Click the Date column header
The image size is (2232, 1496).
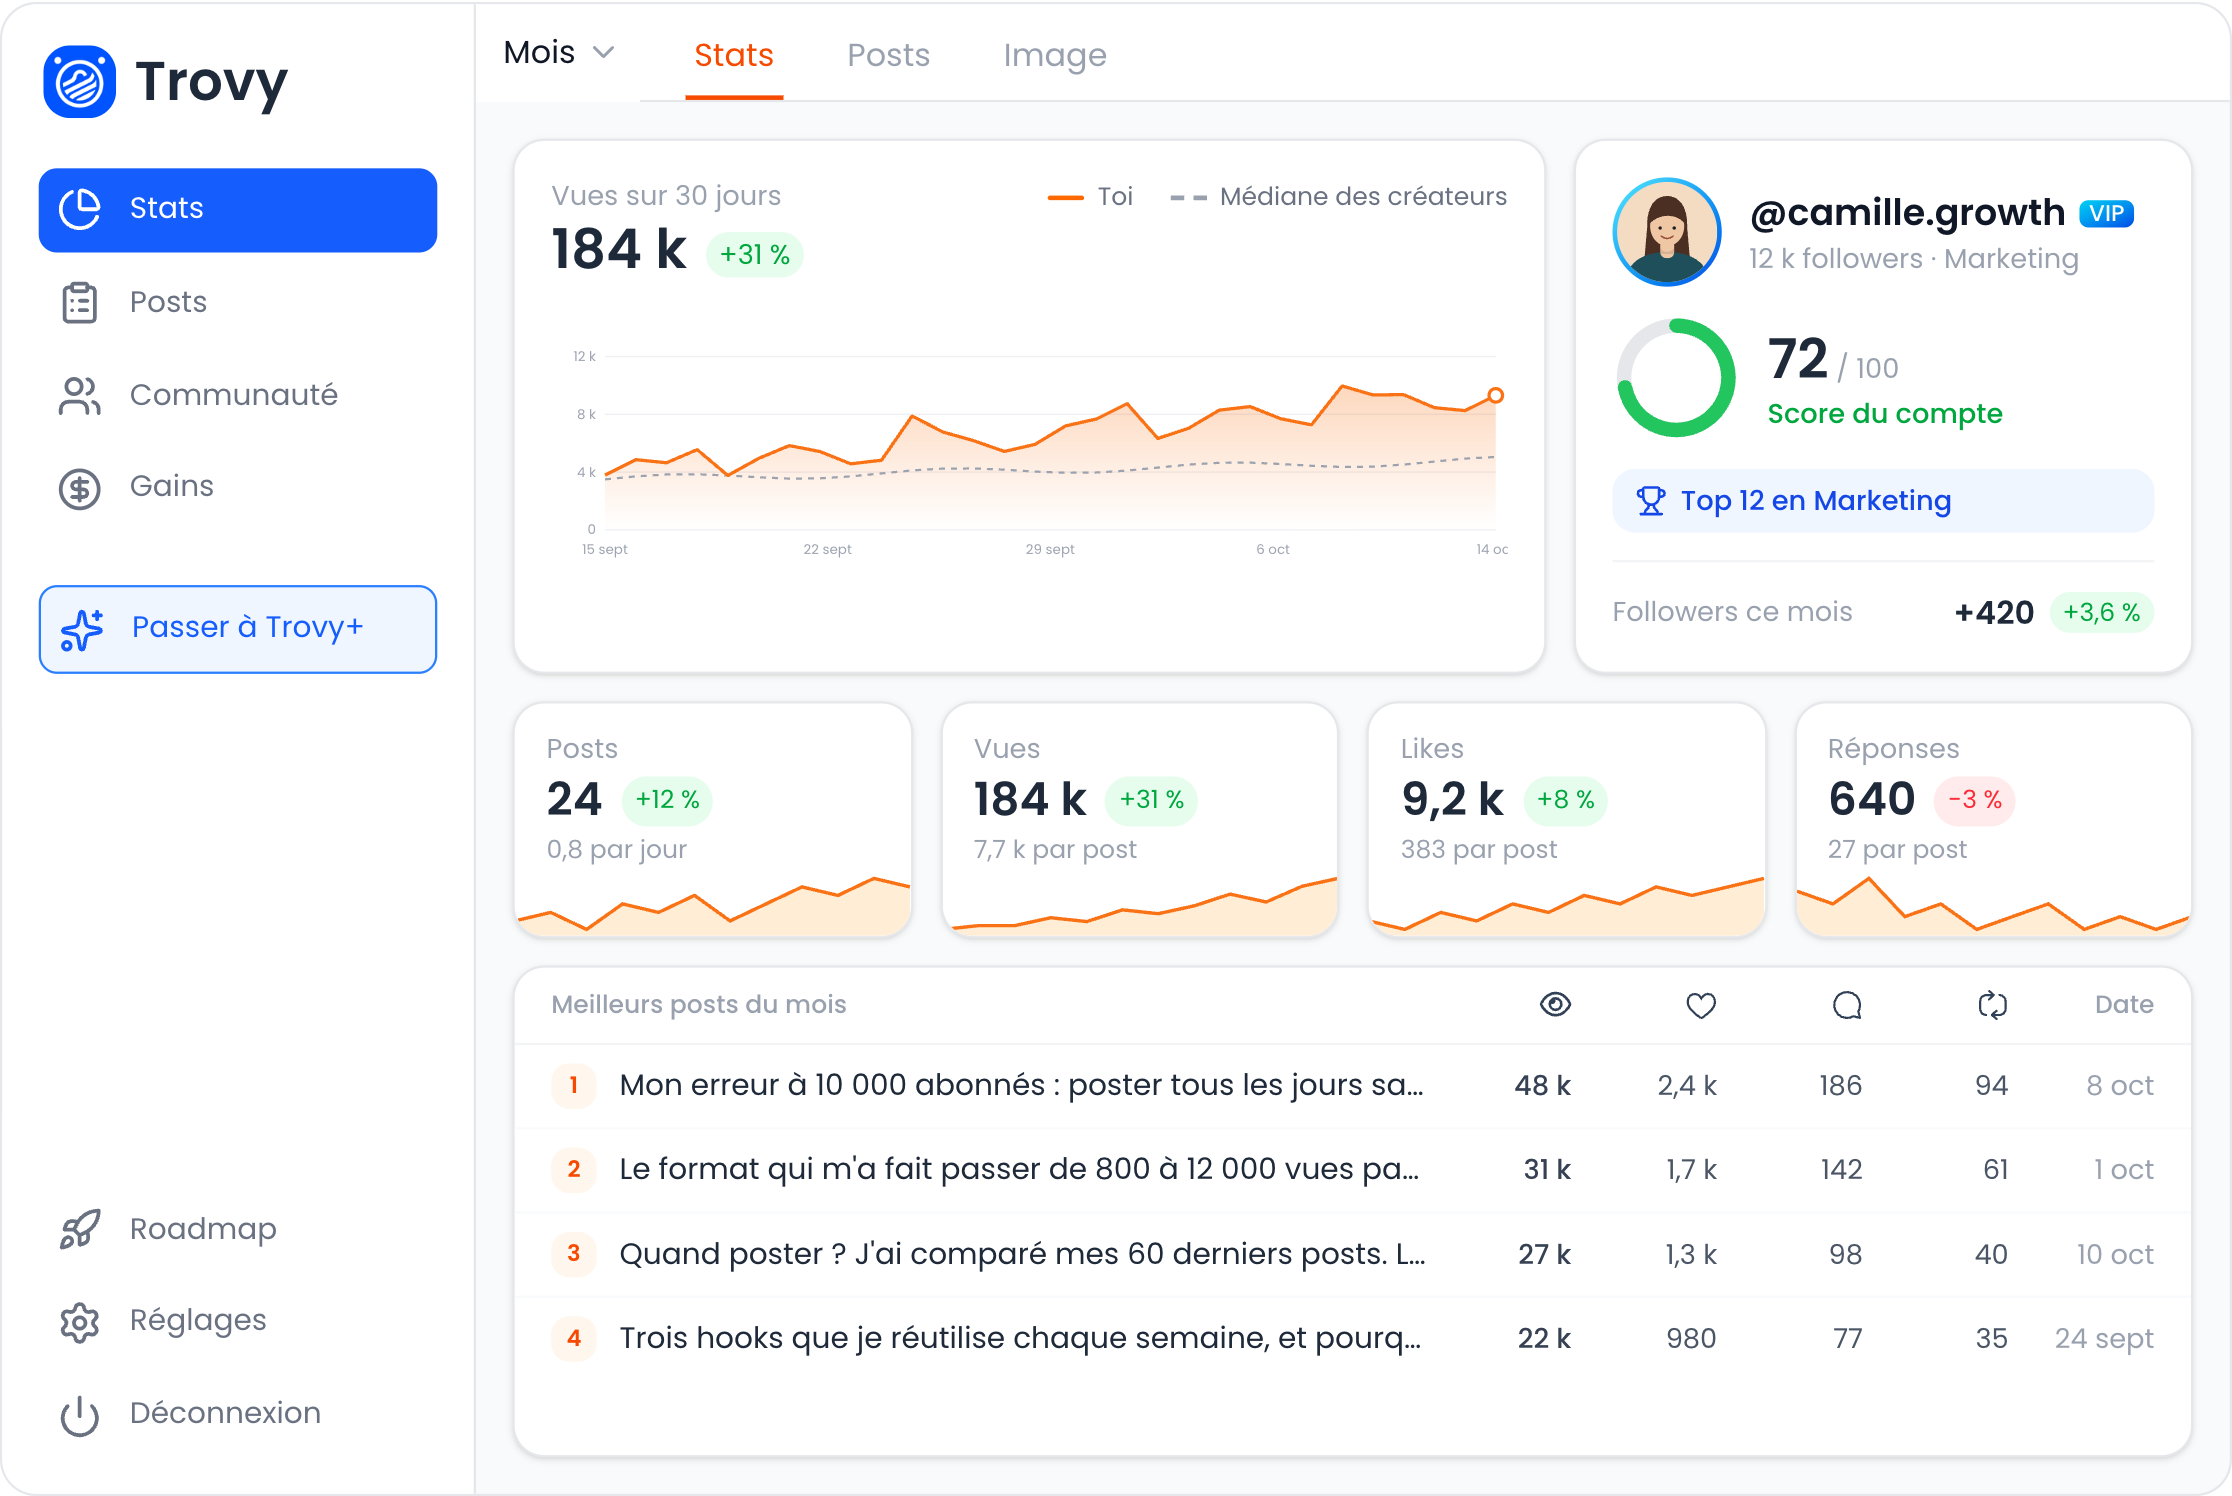tap(2124, 1004)
